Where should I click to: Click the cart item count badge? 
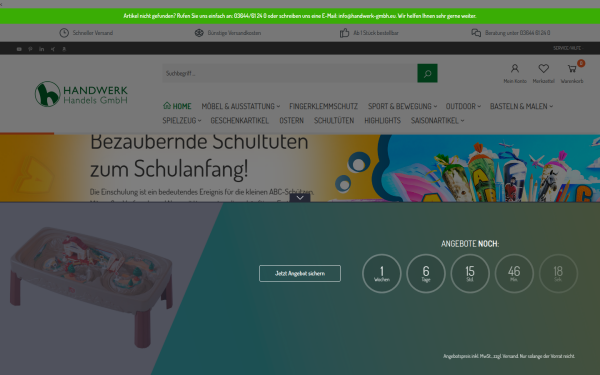581,63
